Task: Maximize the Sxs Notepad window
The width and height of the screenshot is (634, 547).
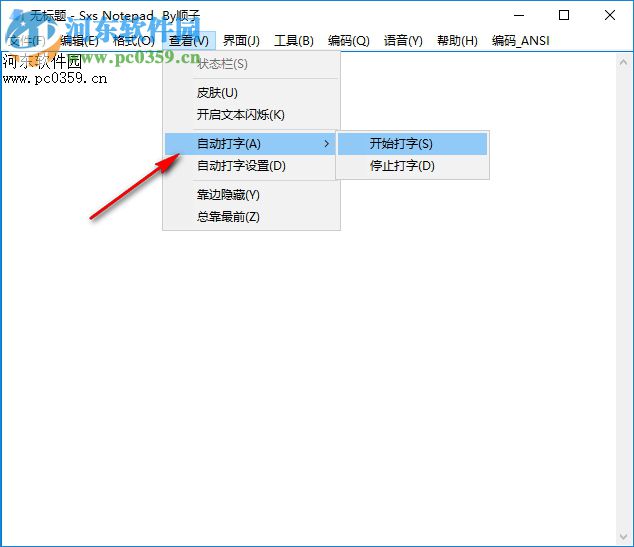Action: click(564, 15)
